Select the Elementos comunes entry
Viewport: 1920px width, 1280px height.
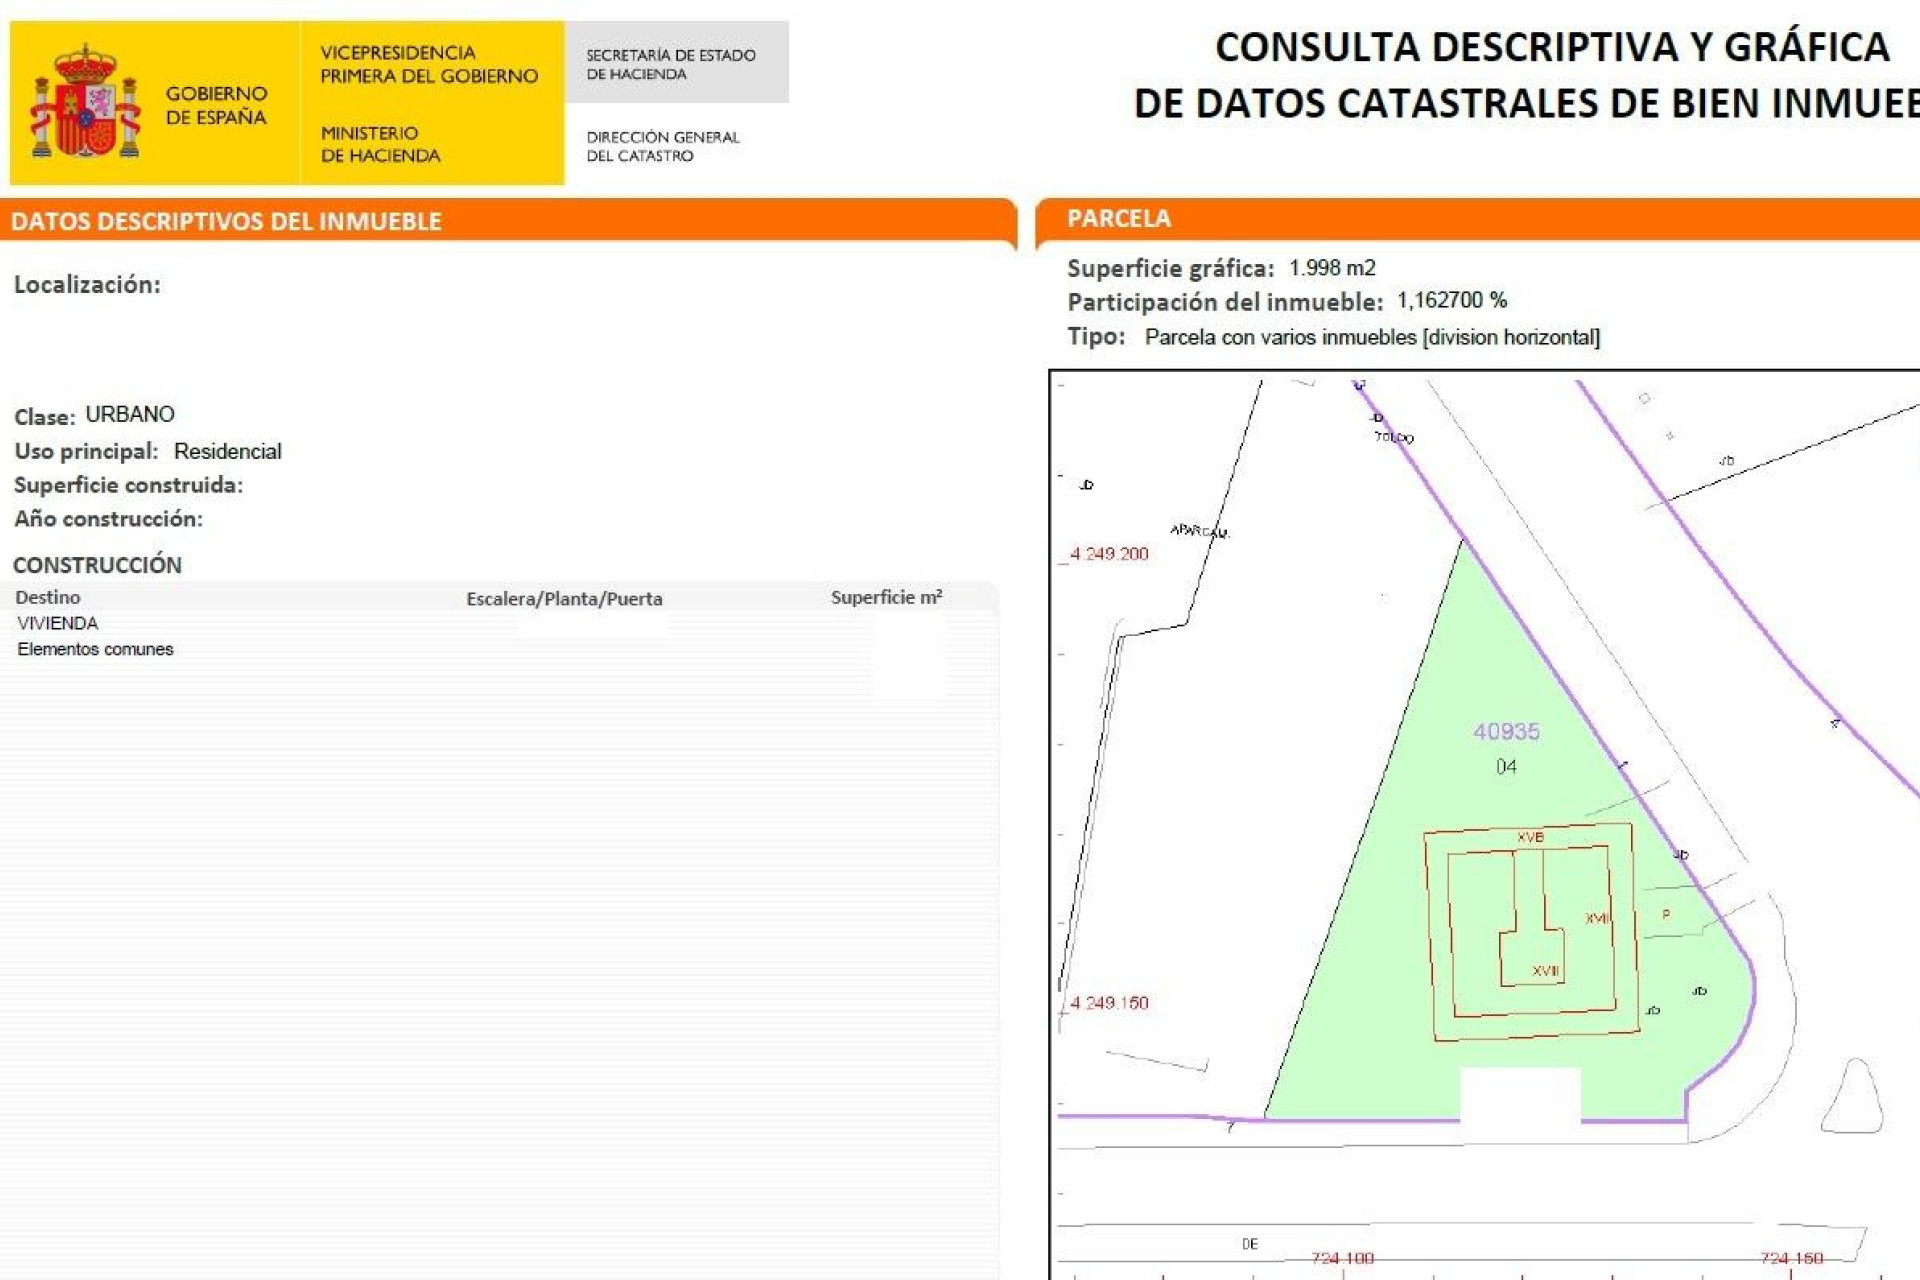tap(97, 648)
